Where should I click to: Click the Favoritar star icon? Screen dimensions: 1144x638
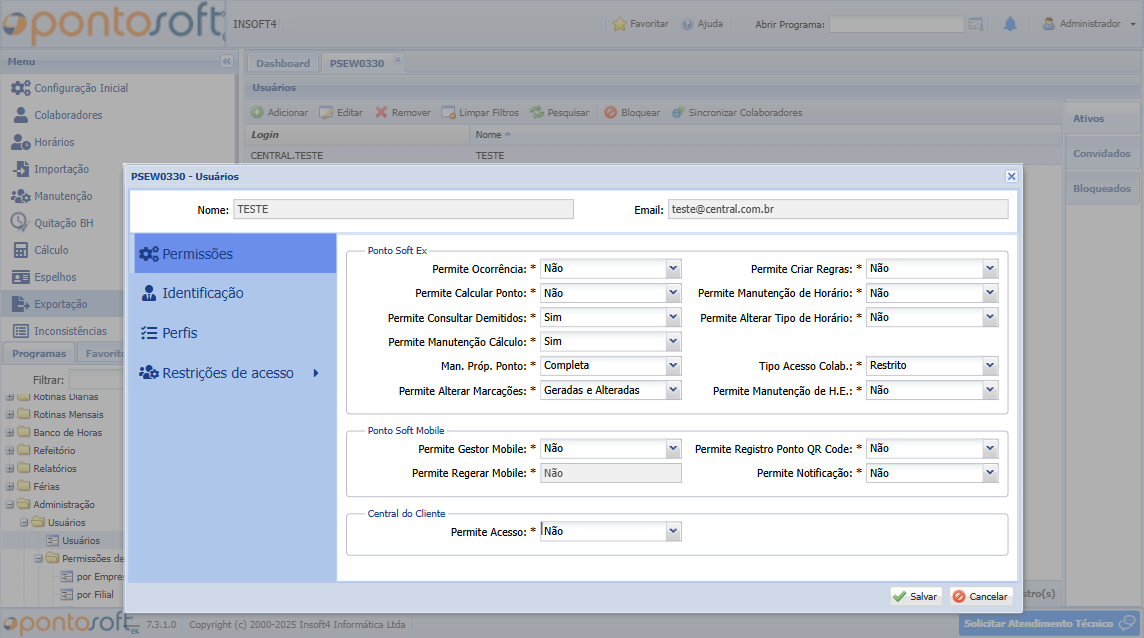pos(619,24)
